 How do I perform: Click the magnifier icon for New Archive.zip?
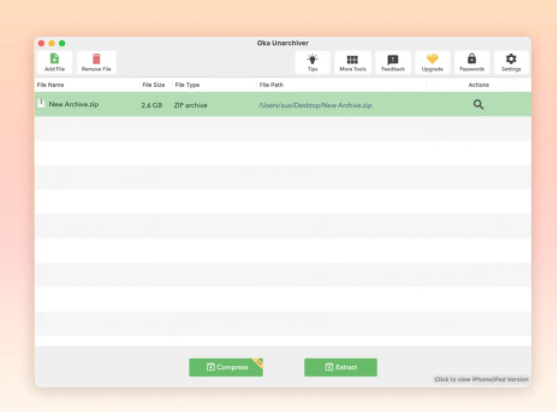pos(478,104)
